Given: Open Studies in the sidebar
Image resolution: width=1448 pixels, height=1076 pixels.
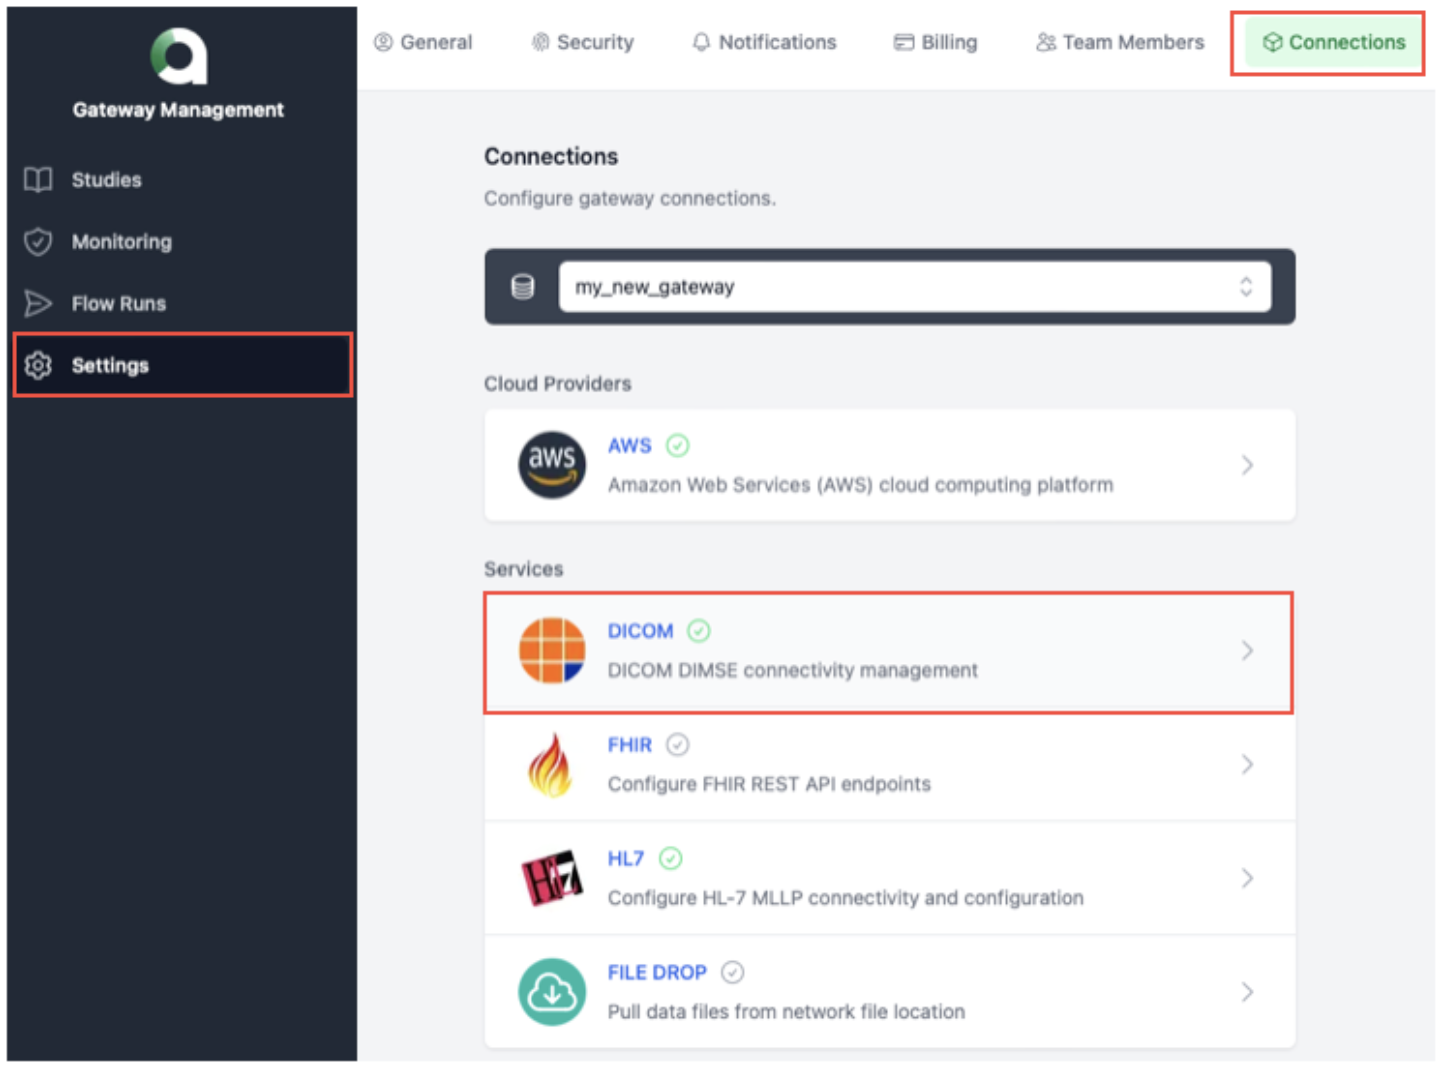Looking at the screenshot, I should click(x=182, y=180).
